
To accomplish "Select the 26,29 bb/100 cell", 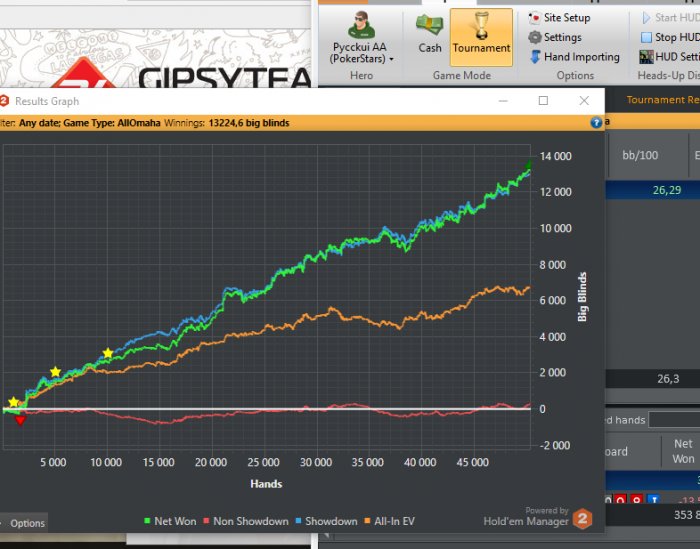I will click(667, 190).
